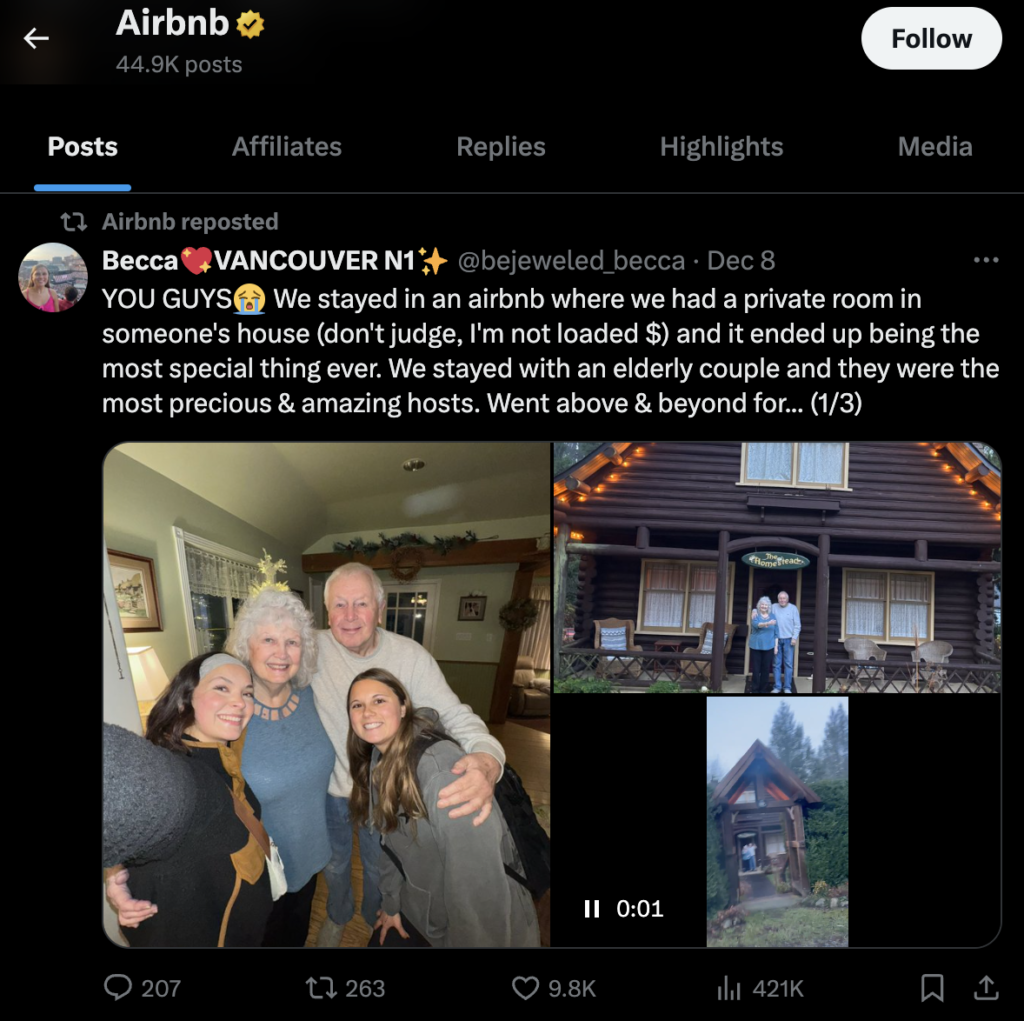Pause the playing video
Viewport: 1024px width, 1021px height.
point(592,909)
